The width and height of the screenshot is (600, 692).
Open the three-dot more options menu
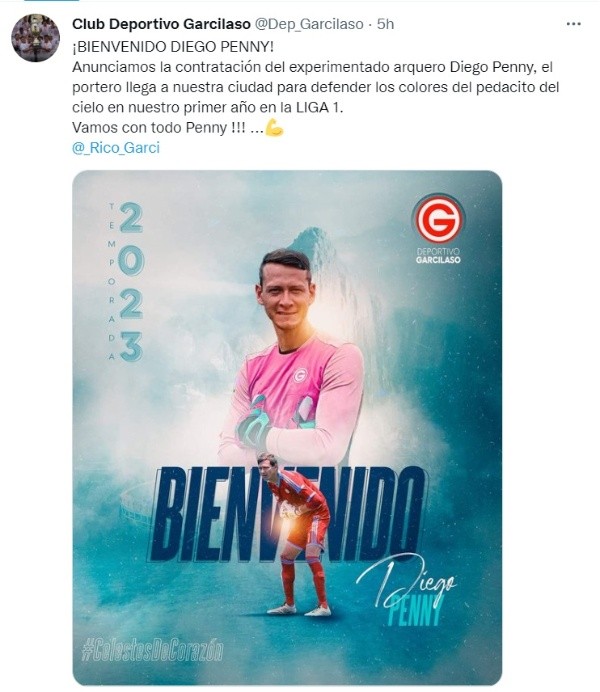(573, 24)
